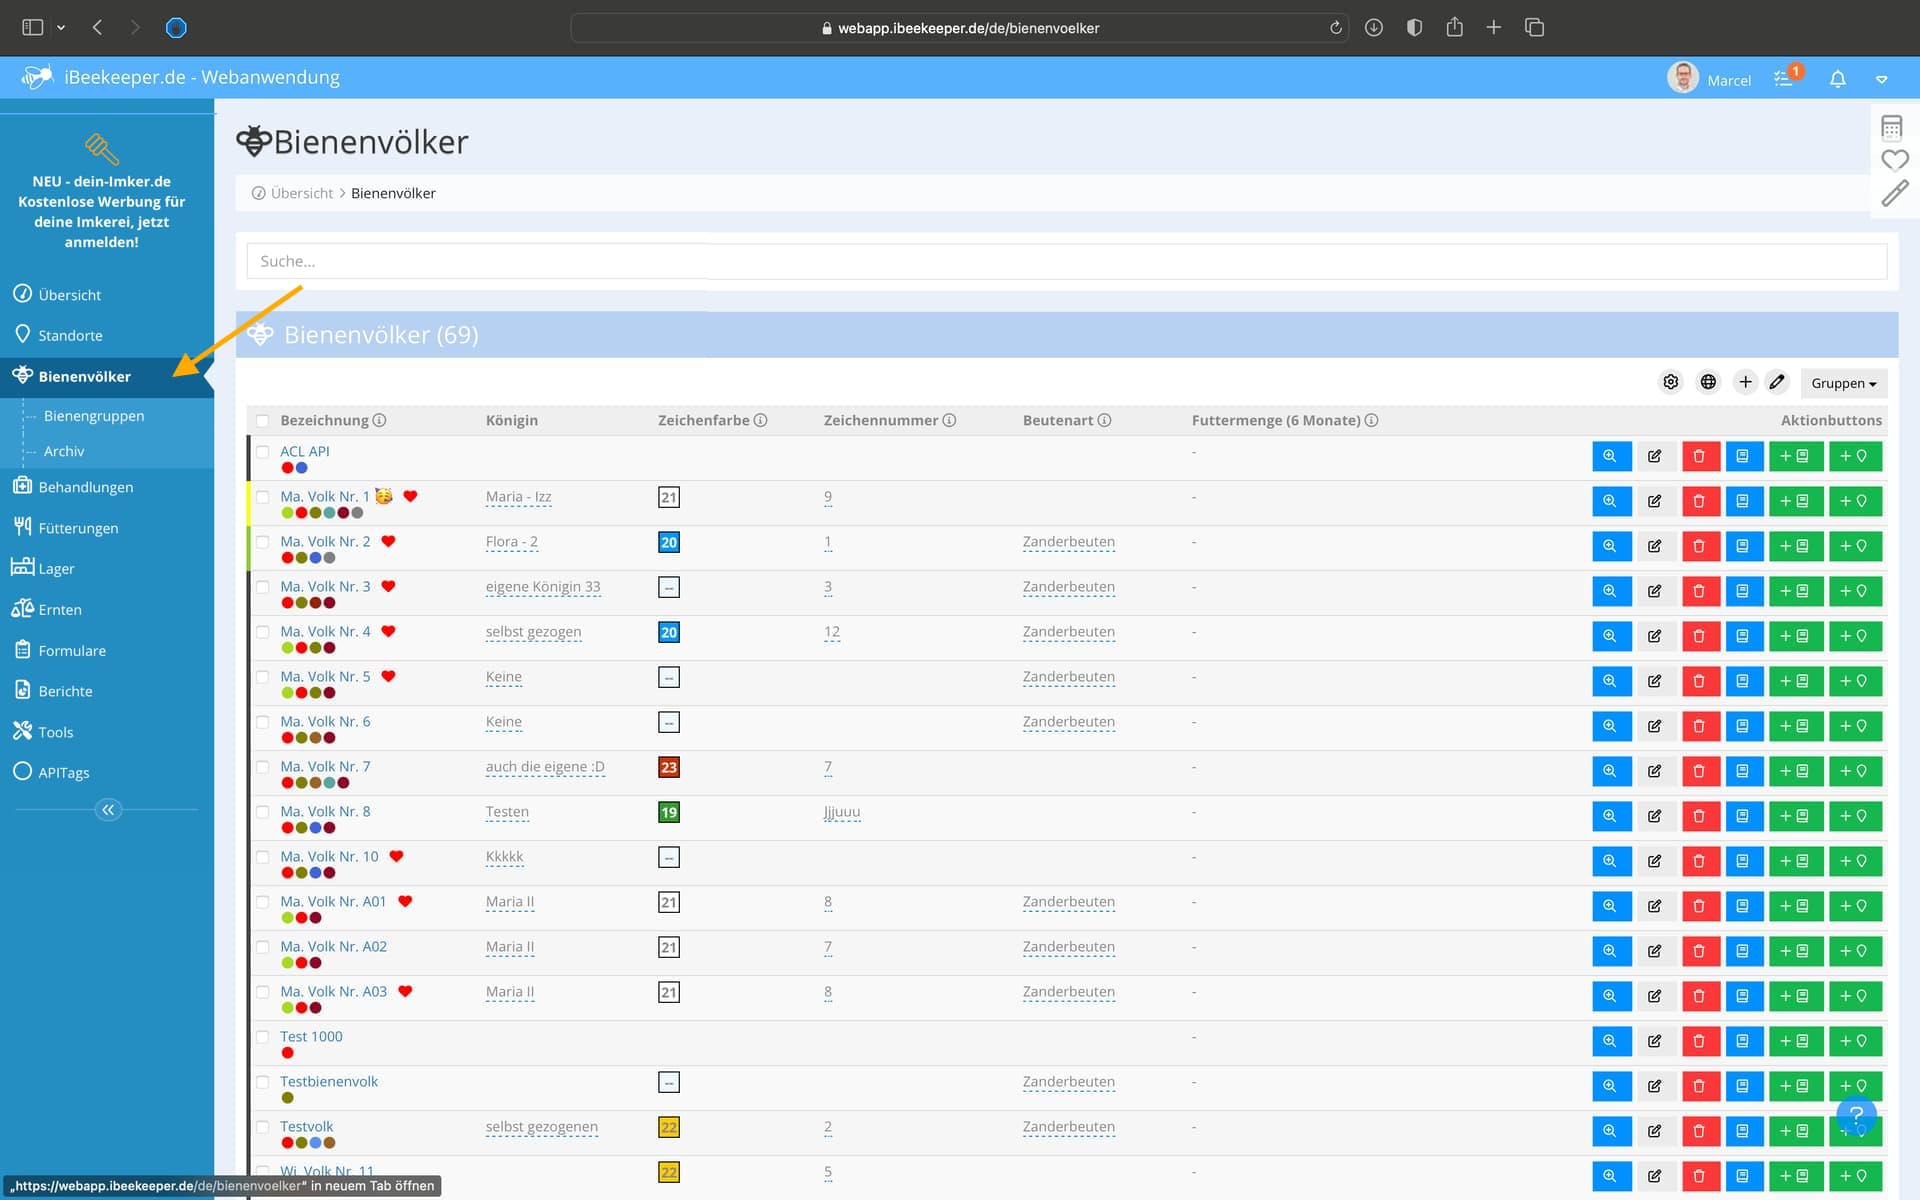Select all rows with the header checkbox

point(262,421)
